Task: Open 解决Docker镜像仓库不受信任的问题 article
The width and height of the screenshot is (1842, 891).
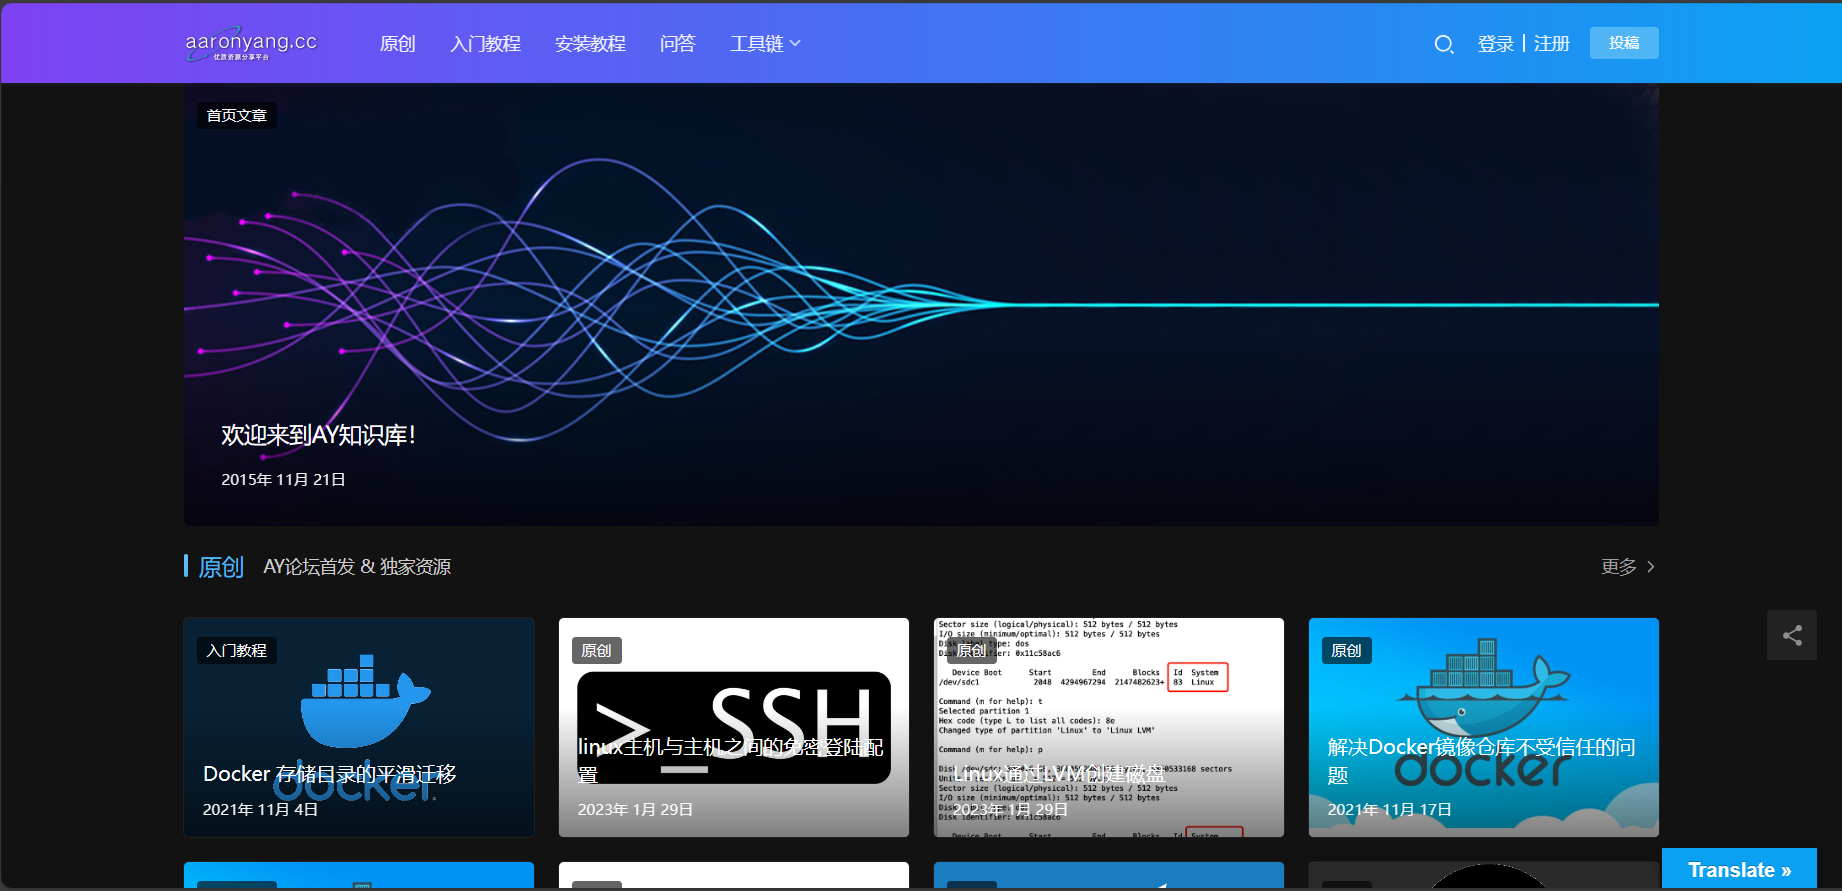Action: (x=1481, y=761)
